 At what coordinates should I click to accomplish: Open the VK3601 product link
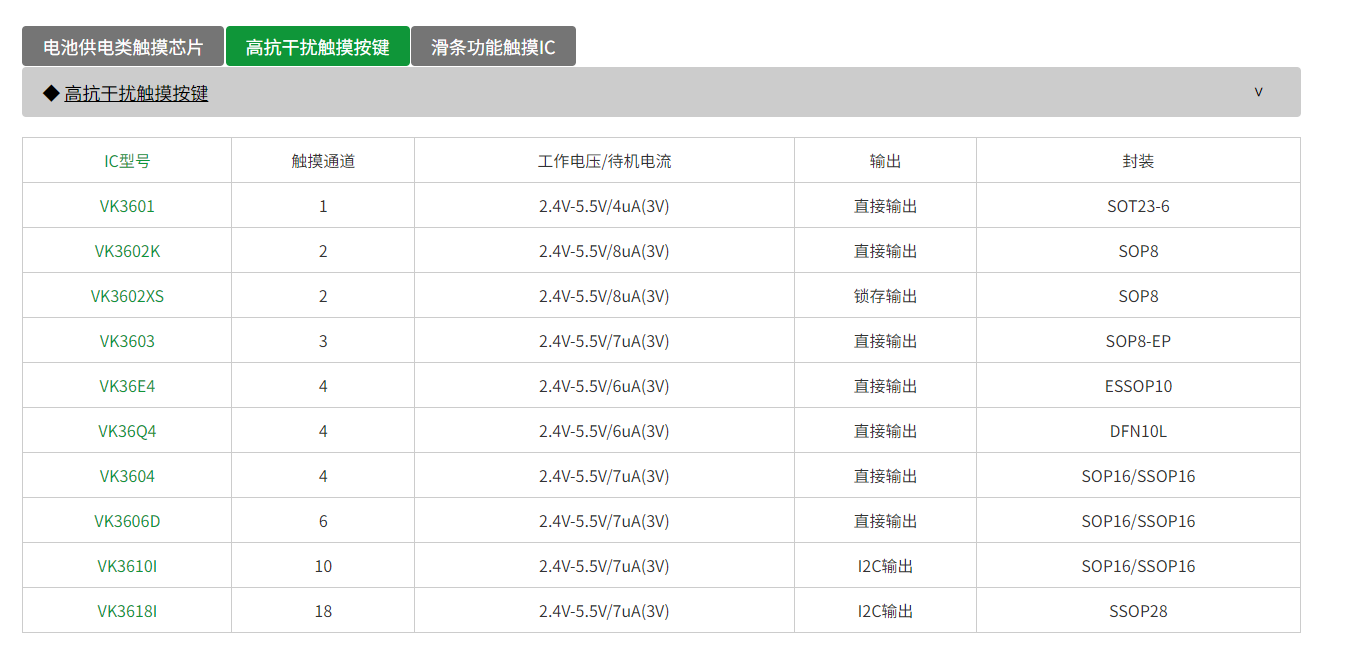tap(127, 206)
